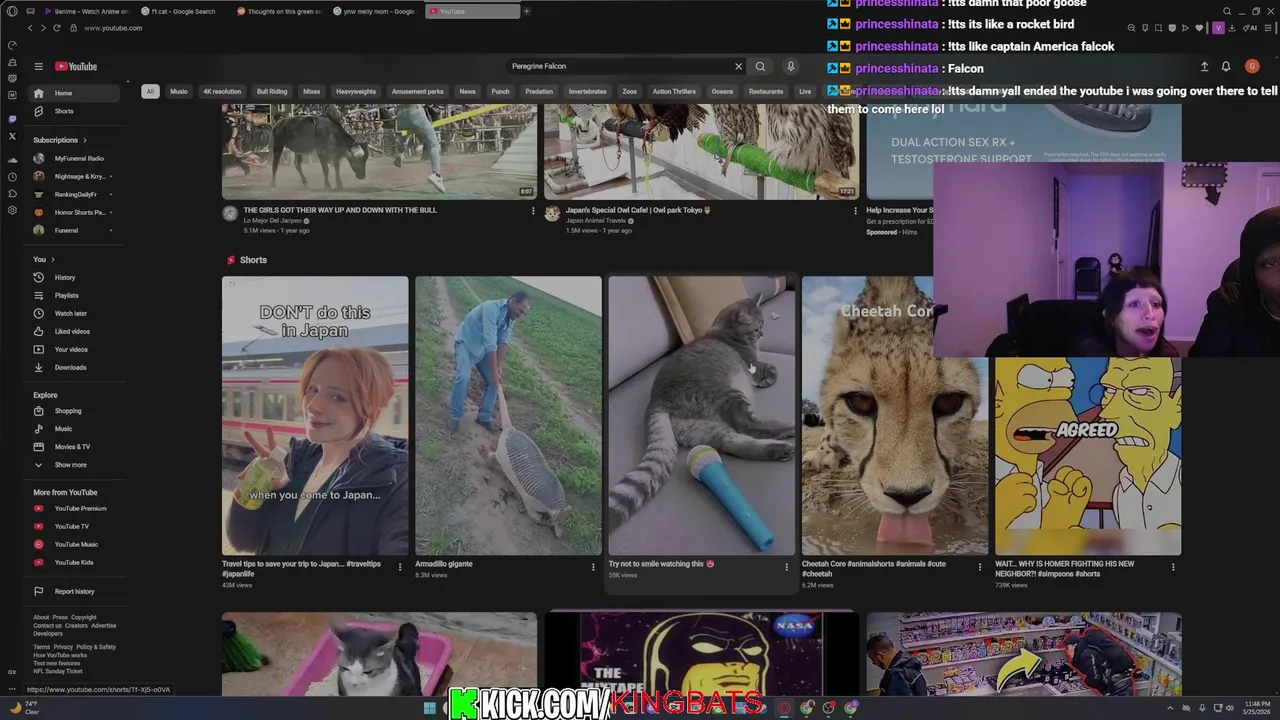Select the Music filter chip
Viewport: 1280px width, 720px height.
pos(179,91)
